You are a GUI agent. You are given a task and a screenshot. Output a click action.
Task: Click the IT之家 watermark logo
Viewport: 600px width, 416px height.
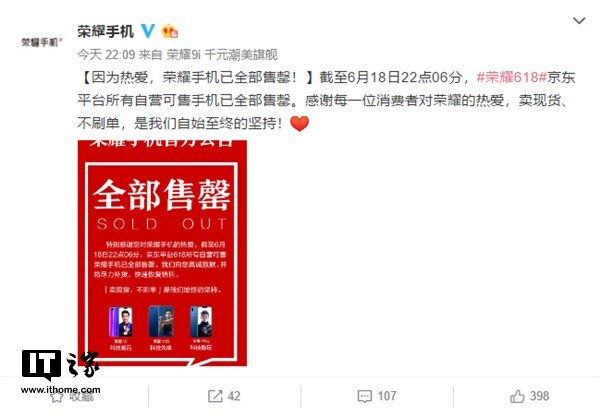(x=60, y=365)
